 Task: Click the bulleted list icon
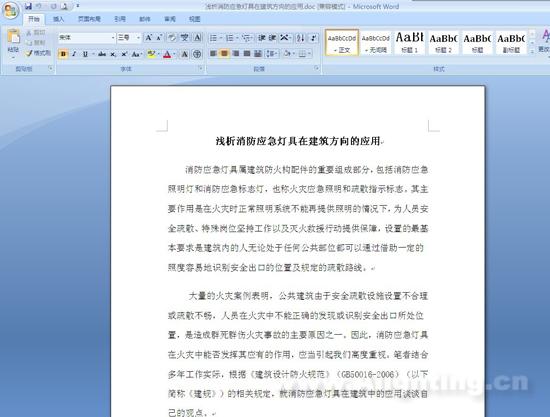[213, 38]
